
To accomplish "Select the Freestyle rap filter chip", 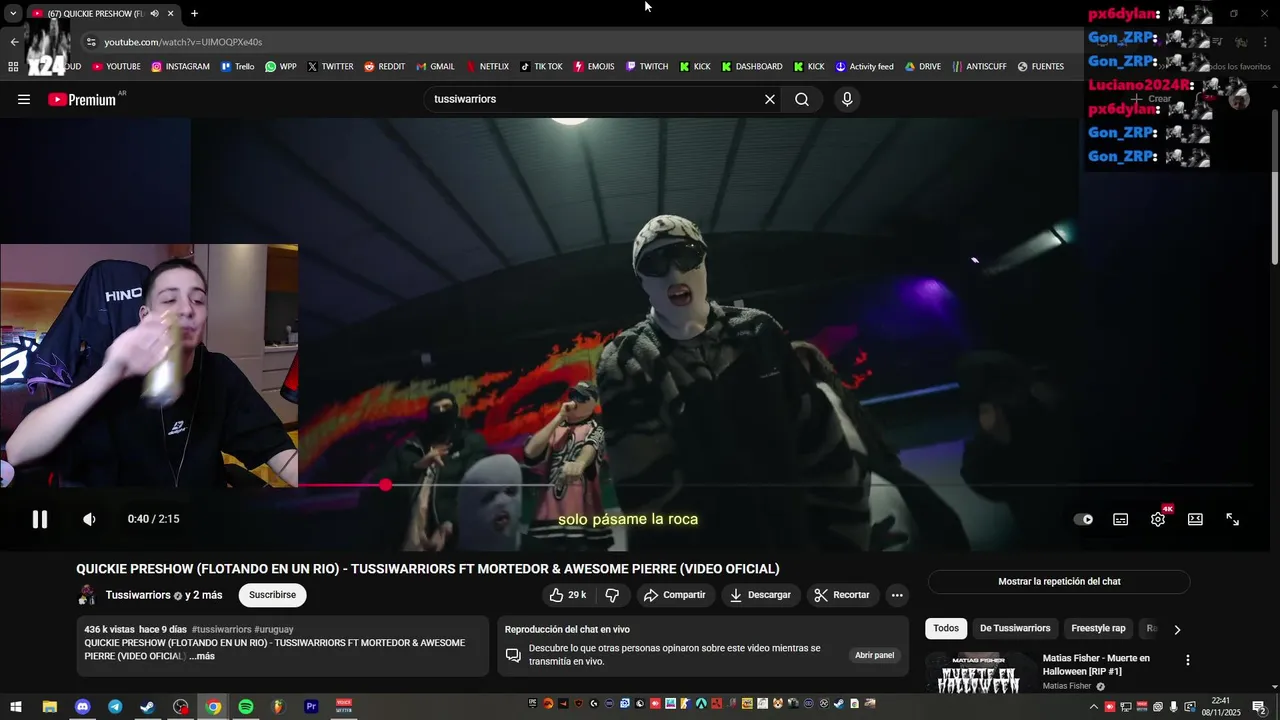I will point(1098,628).
